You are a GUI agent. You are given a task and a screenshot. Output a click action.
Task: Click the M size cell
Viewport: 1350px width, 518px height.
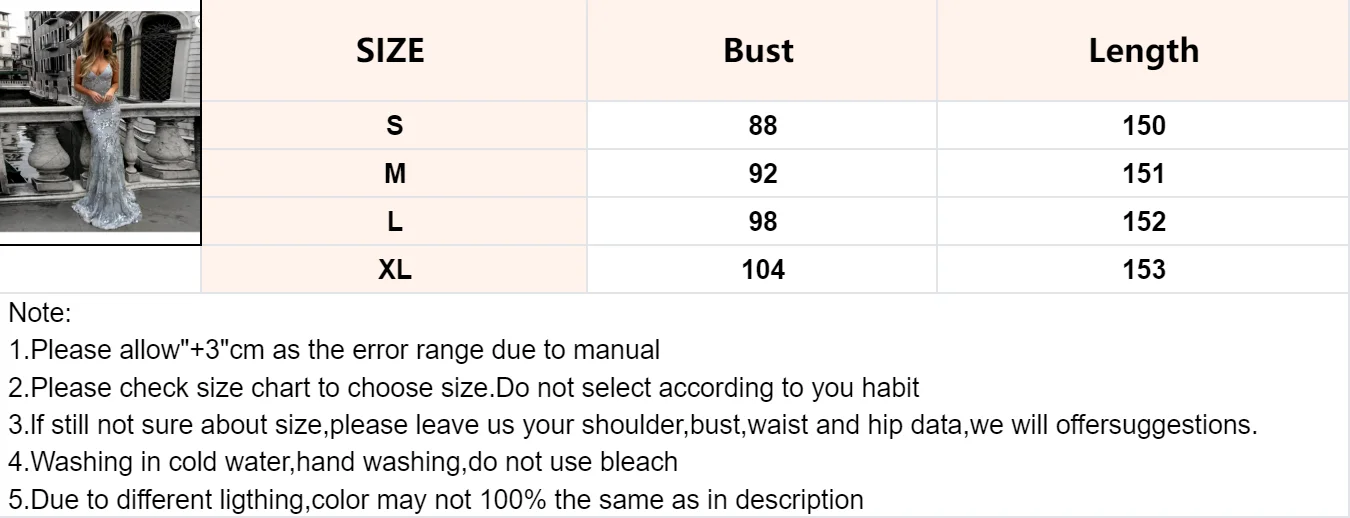(x=394, y=173)
